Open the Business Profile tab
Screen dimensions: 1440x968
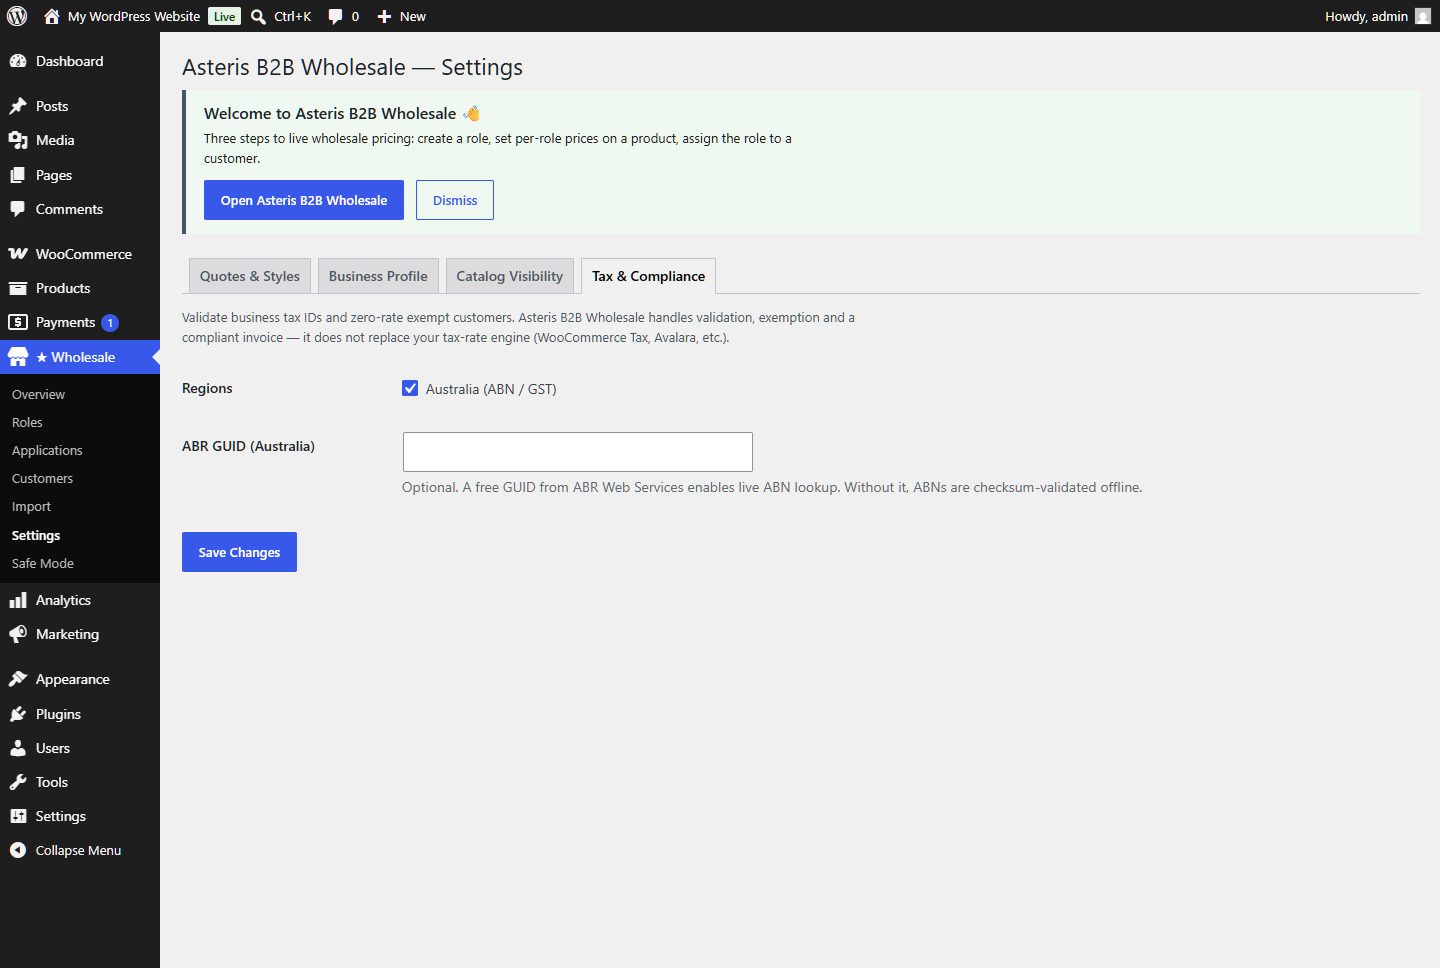378,276
